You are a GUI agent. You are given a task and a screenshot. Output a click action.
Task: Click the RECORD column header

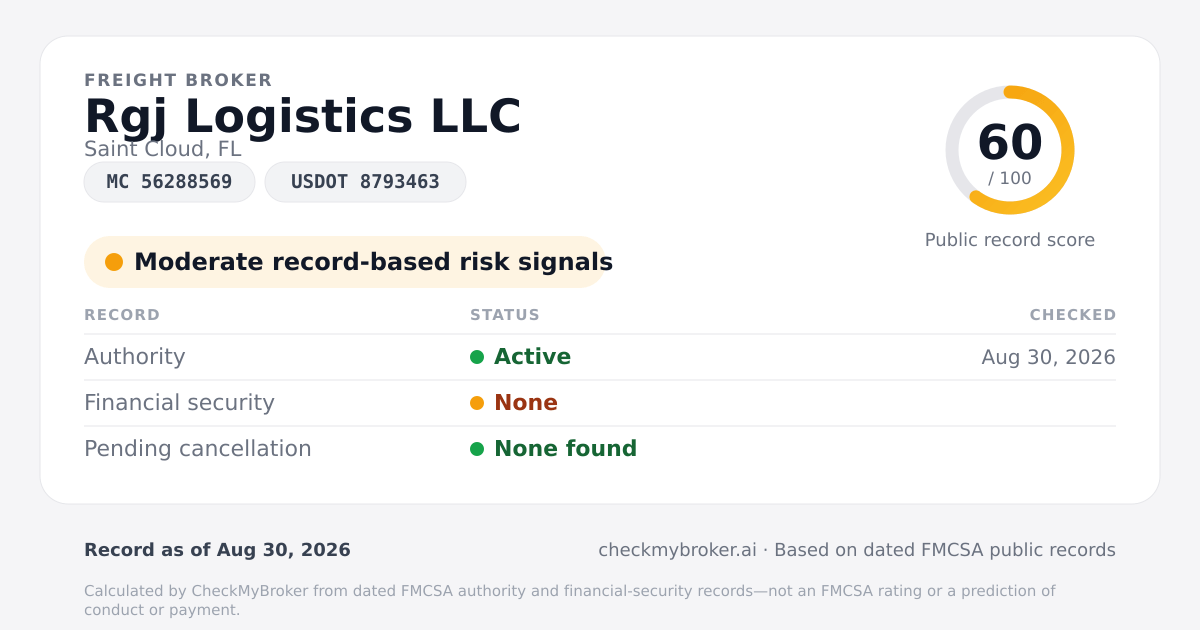coord(122,315)
